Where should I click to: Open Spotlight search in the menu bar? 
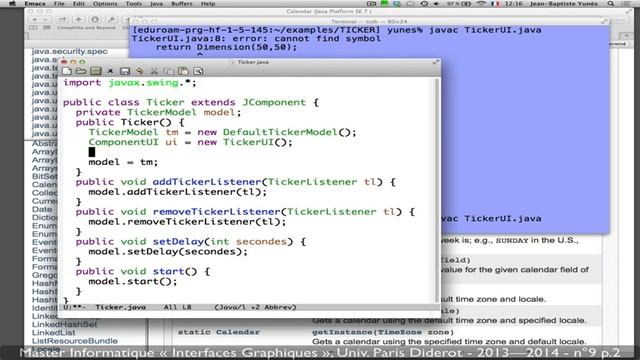tap(611, 4)
